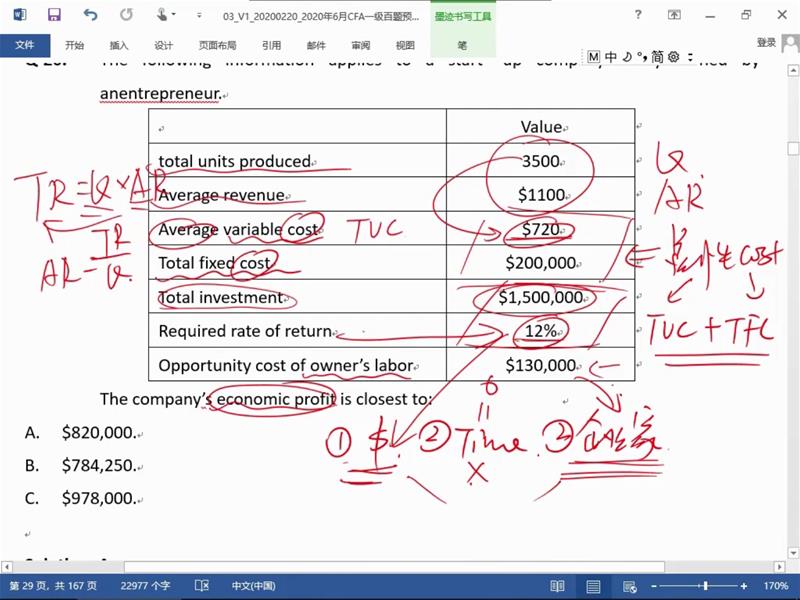
Task: Click the Save icon in quick access toolbar
Action: [54, 15]
